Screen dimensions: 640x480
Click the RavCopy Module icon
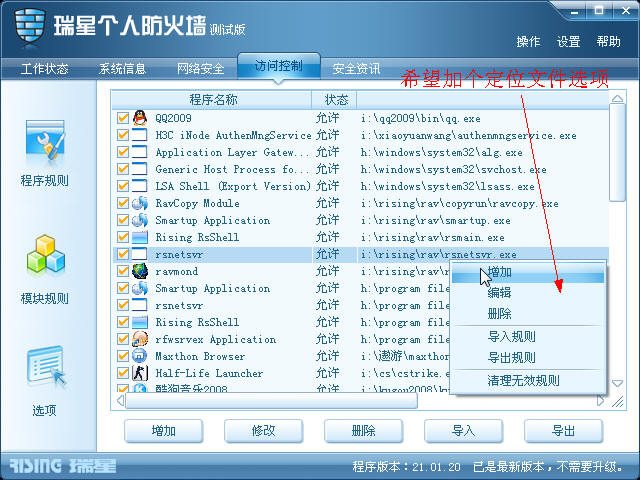140,203
